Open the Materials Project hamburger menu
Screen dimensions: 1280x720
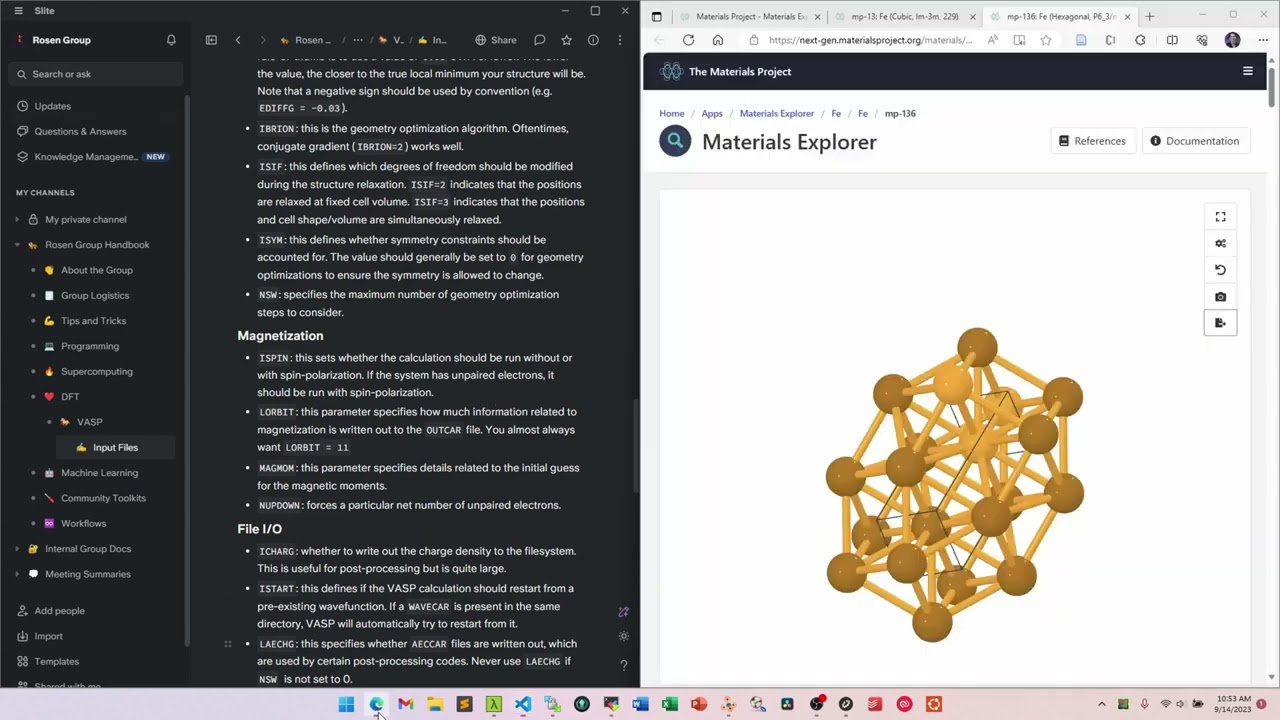pyautogui.click(x=1247, y=71)
